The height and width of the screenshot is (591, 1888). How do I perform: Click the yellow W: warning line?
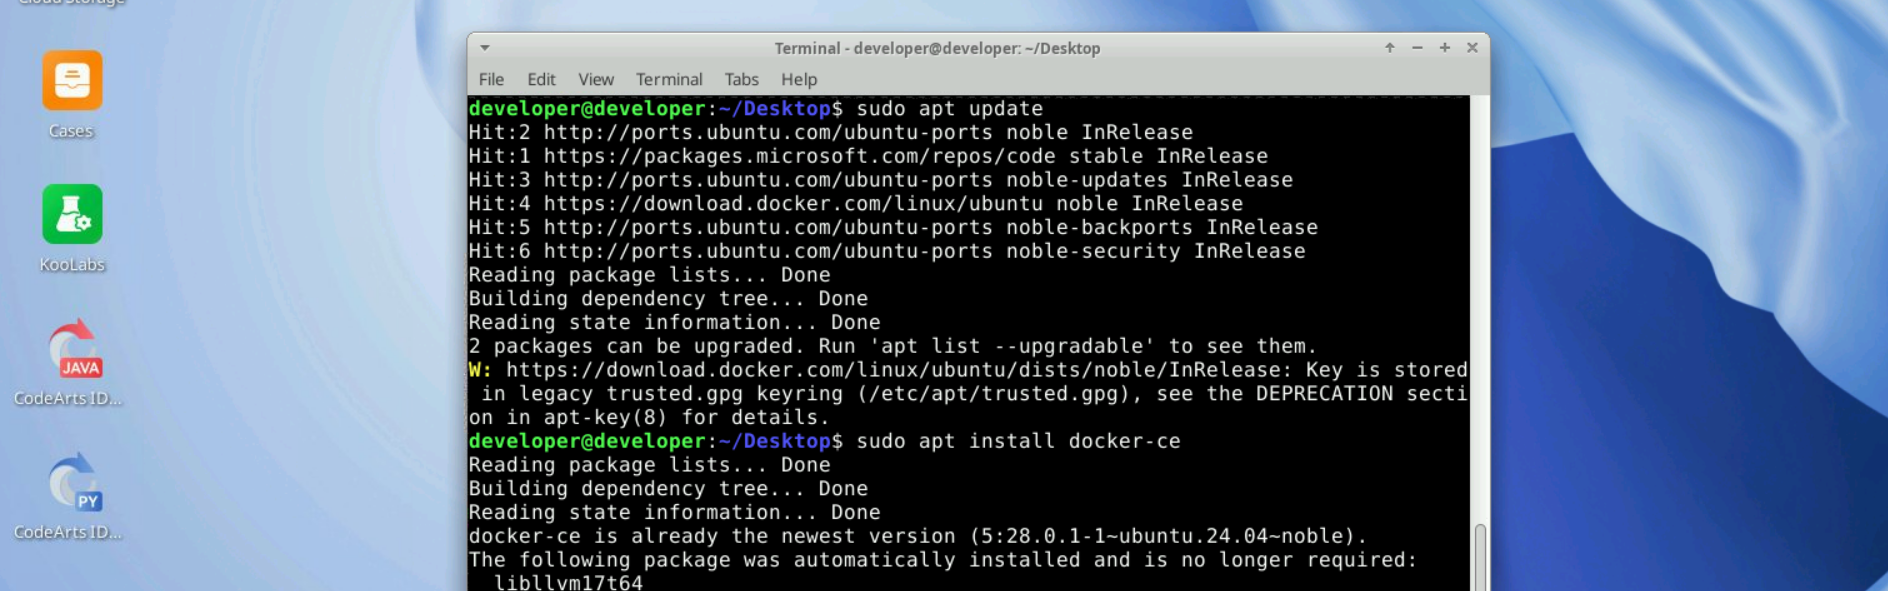click(968, 370)
